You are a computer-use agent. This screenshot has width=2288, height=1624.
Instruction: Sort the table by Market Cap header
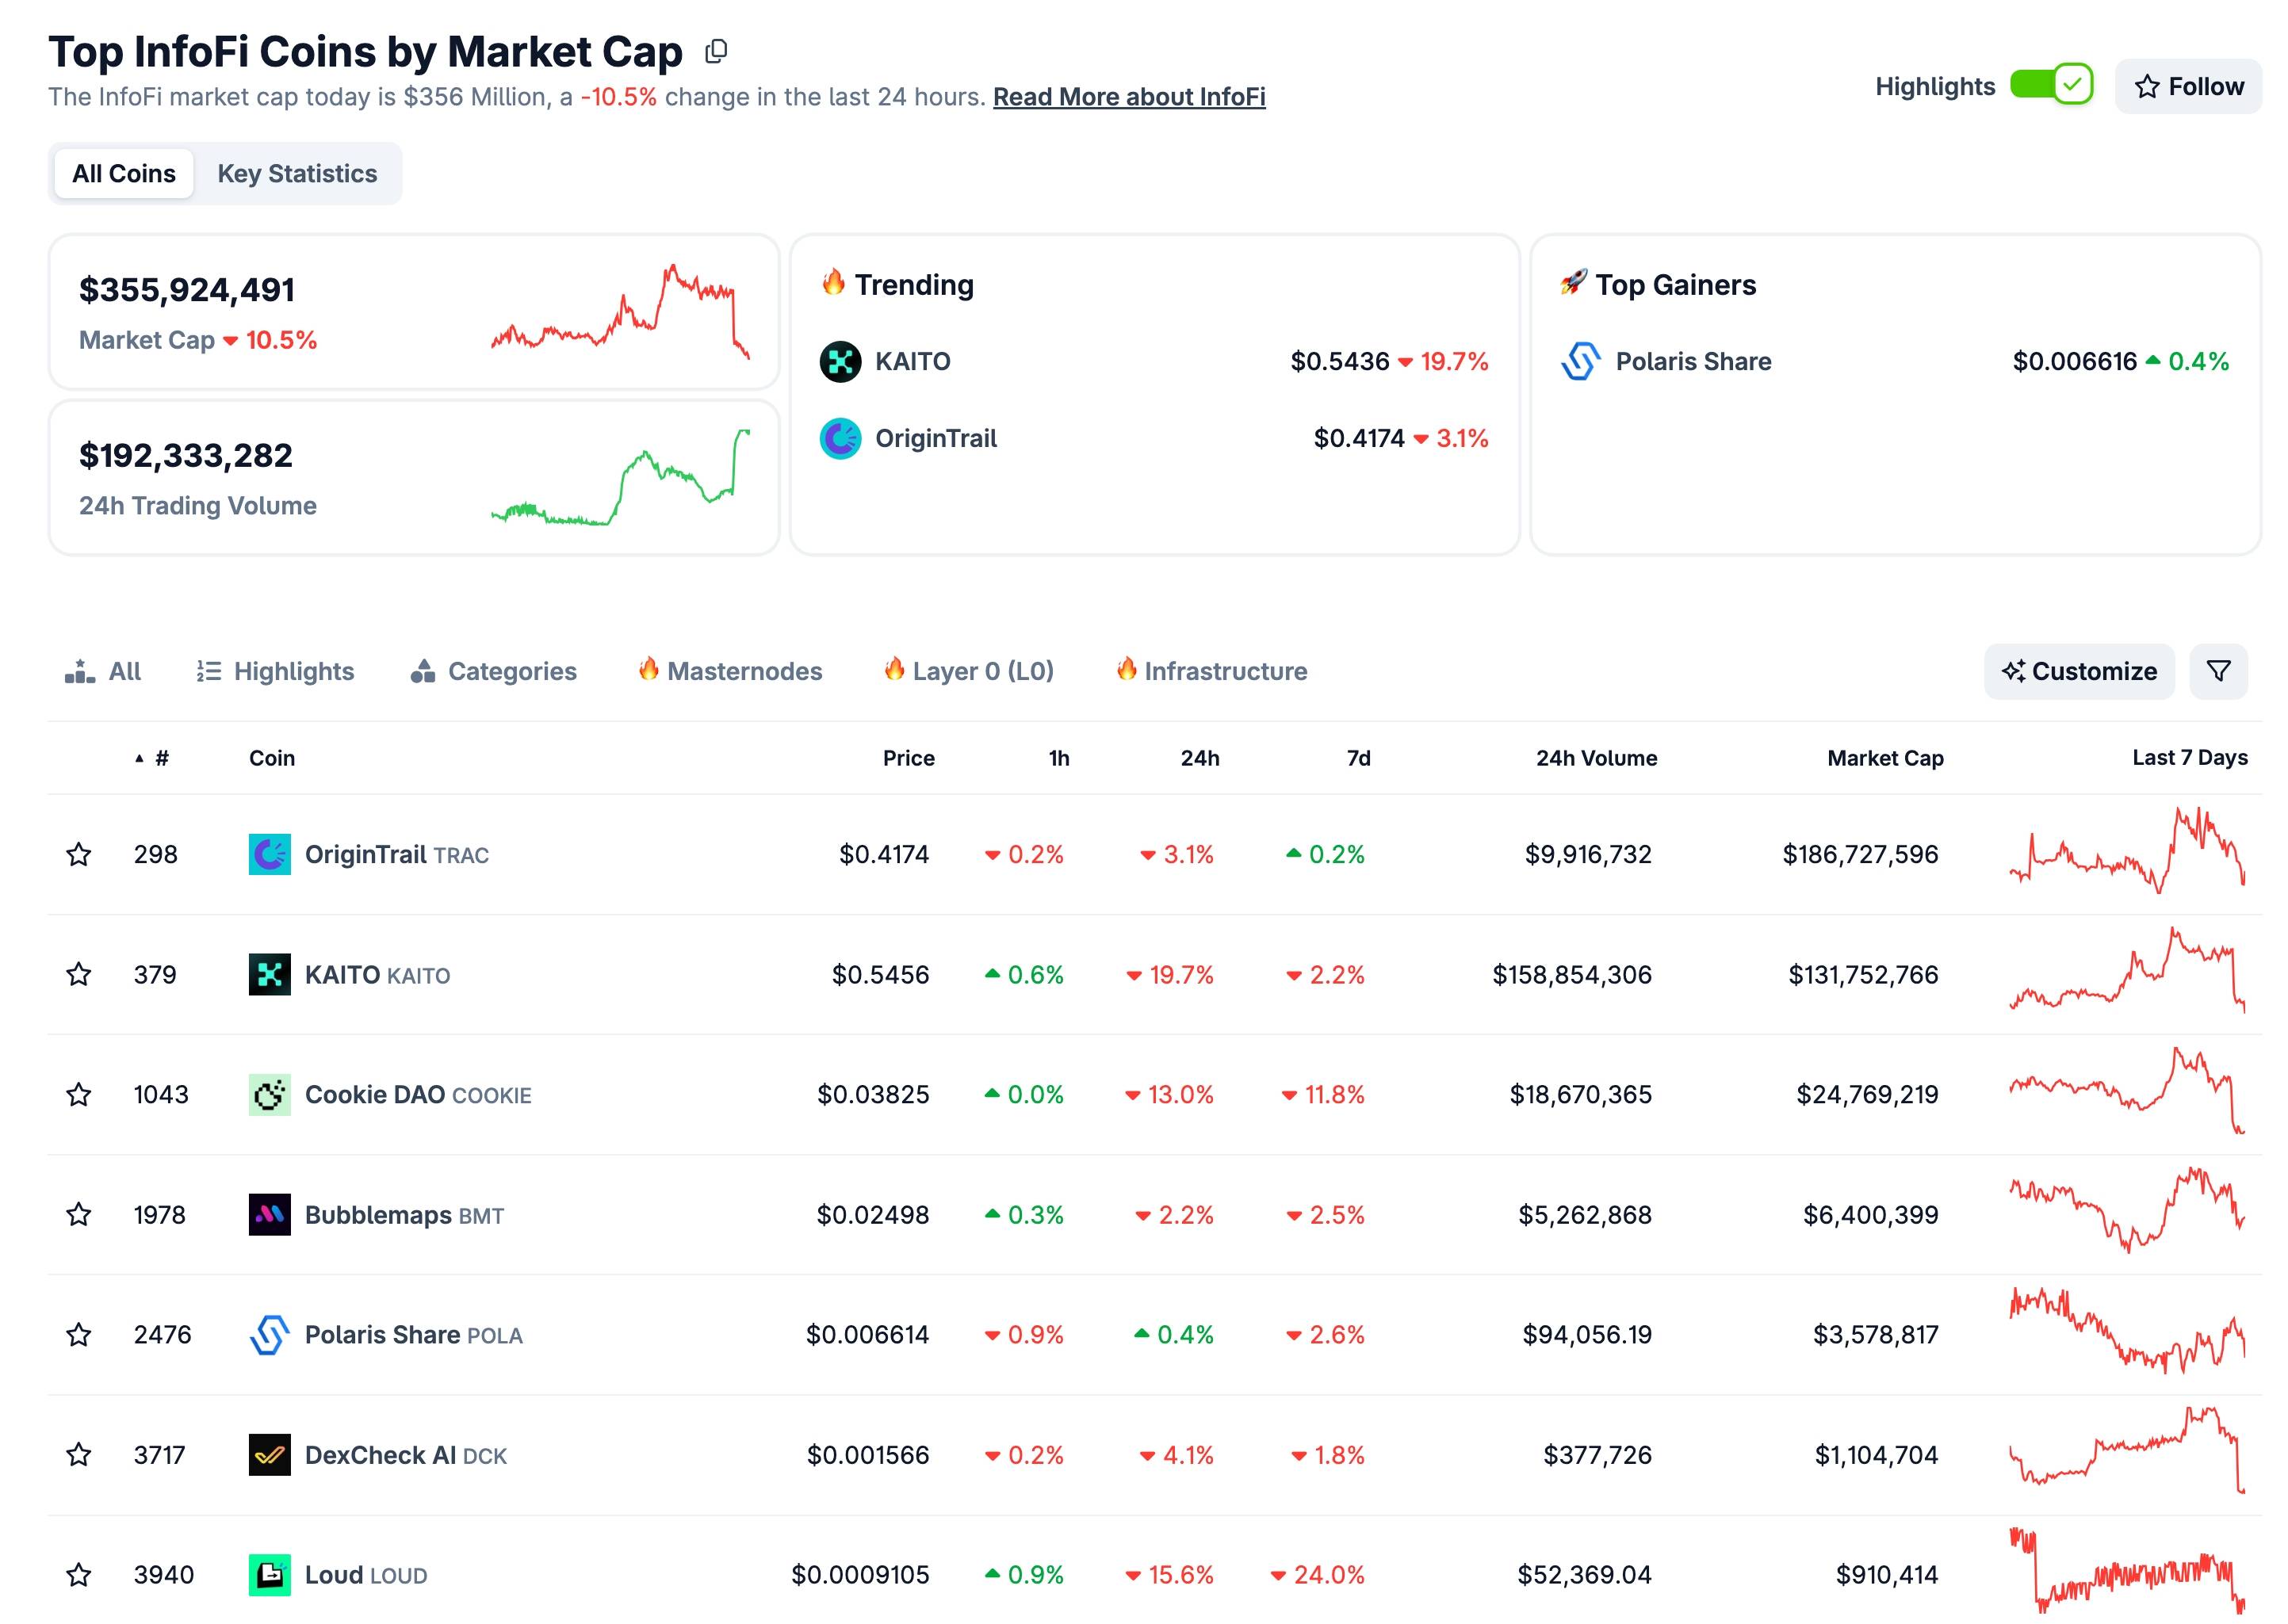click(x=1885, y=758)
